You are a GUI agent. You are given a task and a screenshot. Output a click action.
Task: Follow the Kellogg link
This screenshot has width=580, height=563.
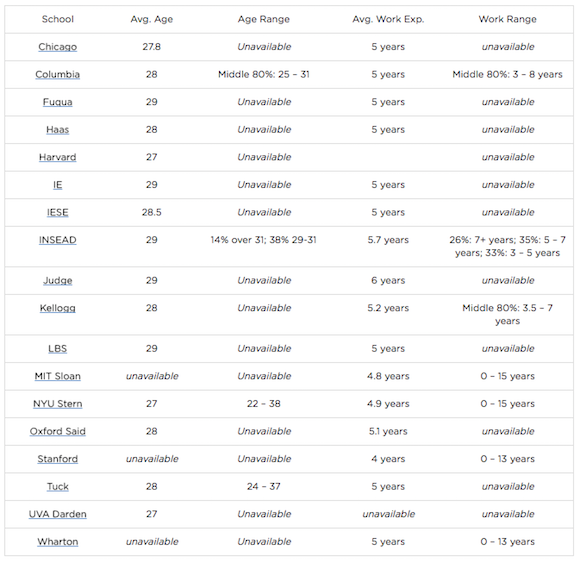click(58, 308)
